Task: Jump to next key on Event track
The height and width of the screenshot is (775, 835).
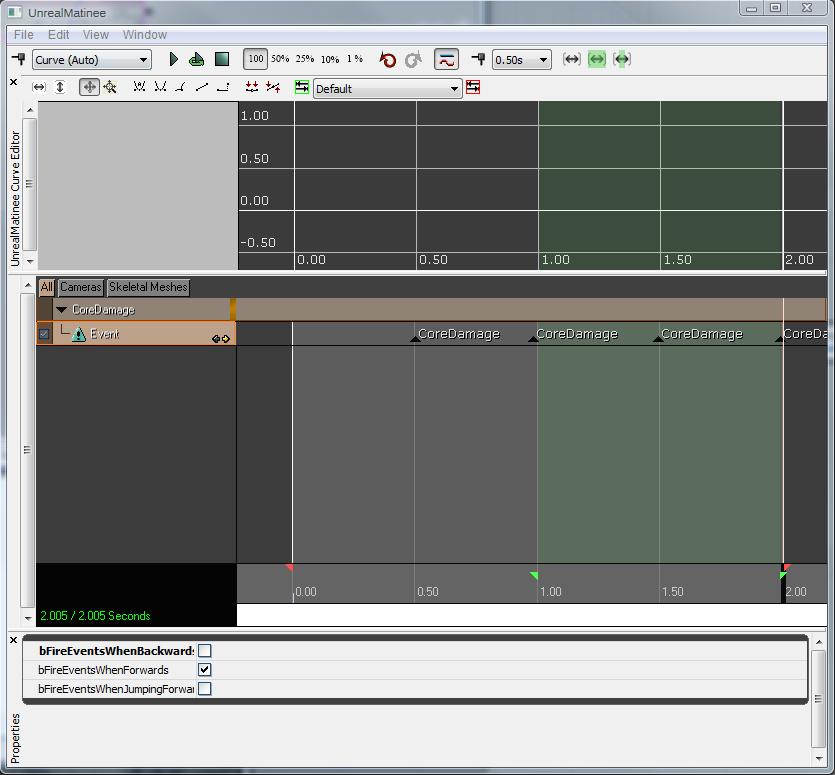Action: pos(226,339)
